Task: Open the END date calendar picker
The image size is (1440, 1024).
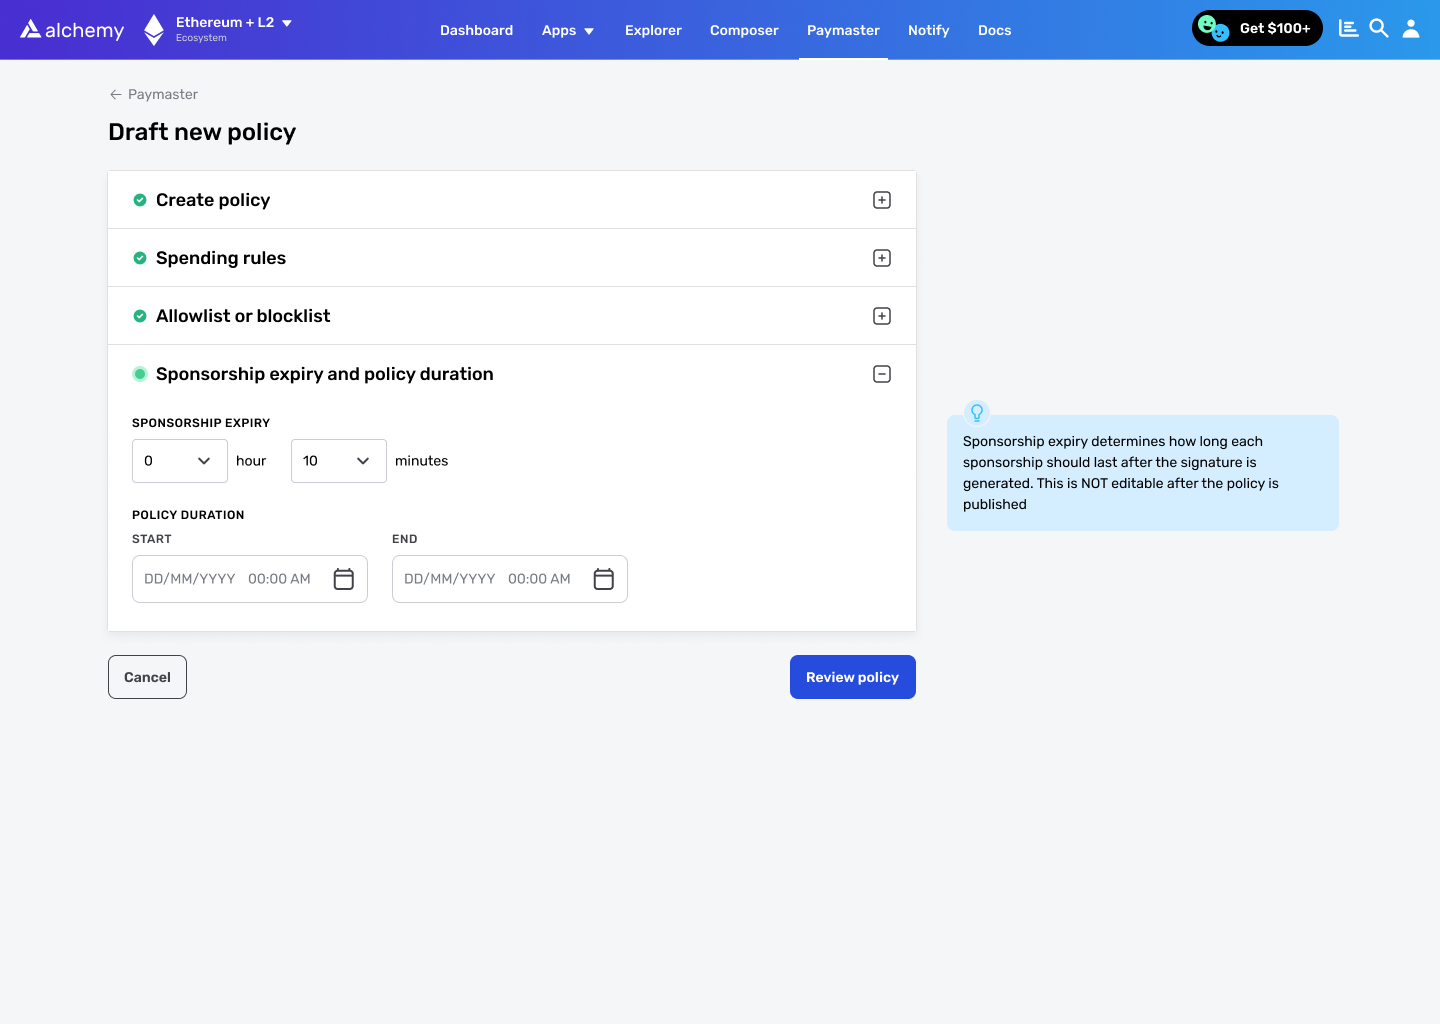Action: click(604, 579)
